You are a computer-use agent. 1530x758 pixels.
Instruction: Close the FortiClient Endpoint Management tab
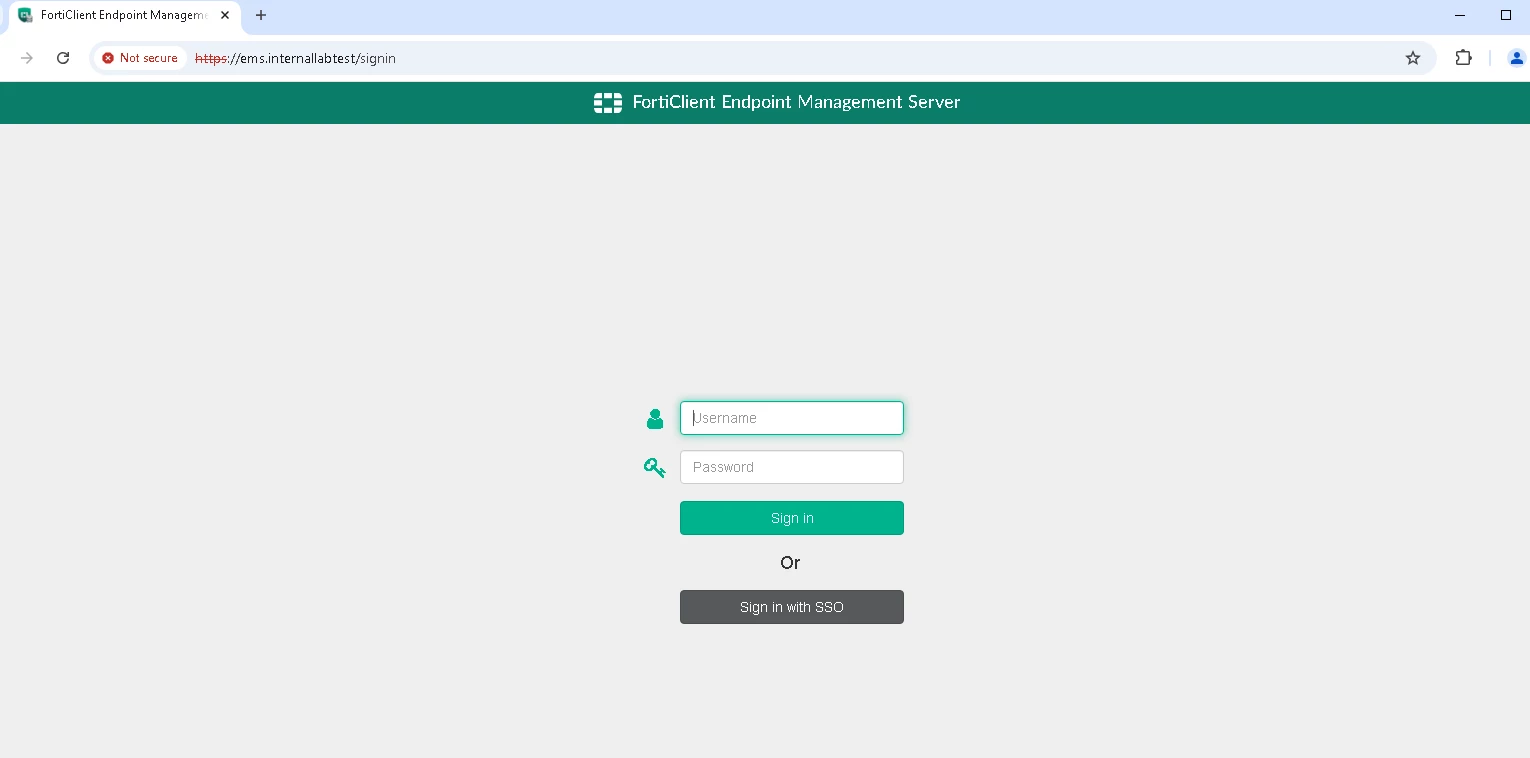(225, 15)
